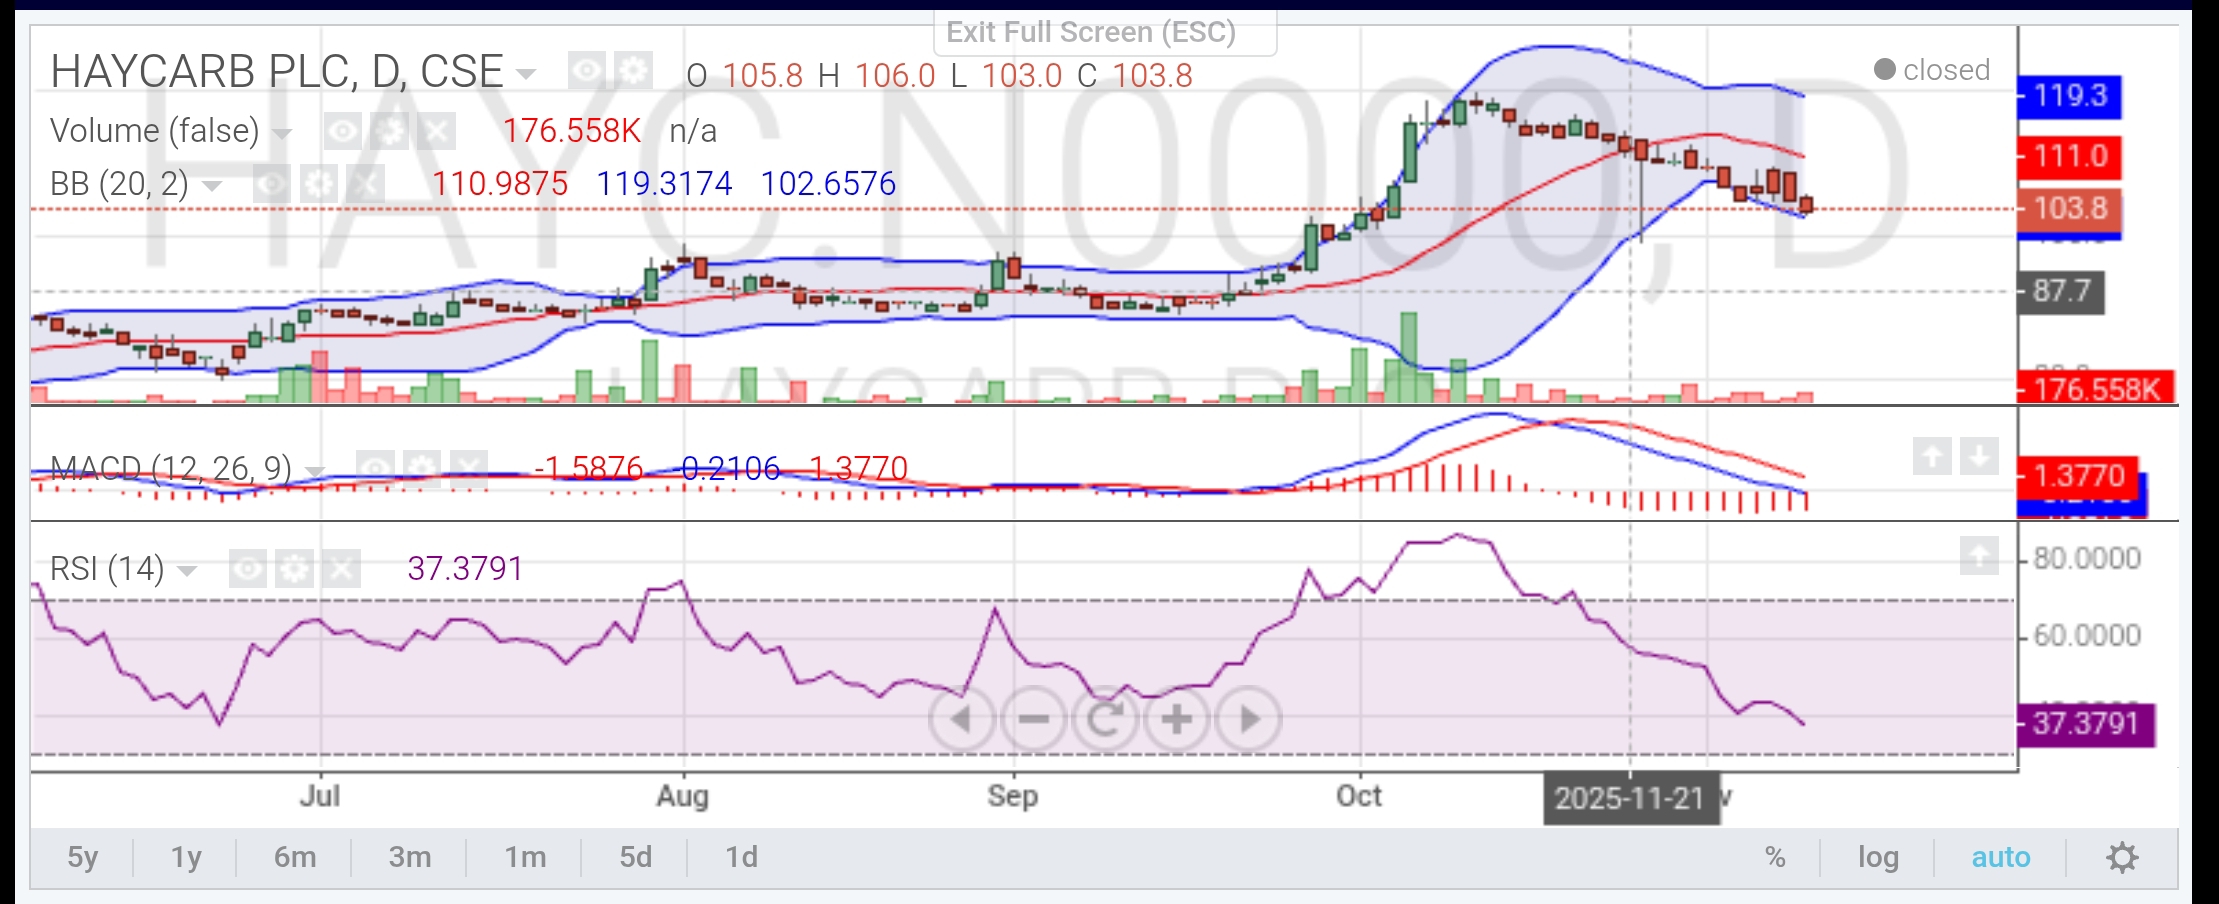Open Volume indicator settings gear
This screenshot has height=904, width=2219.
click(389, 131)
